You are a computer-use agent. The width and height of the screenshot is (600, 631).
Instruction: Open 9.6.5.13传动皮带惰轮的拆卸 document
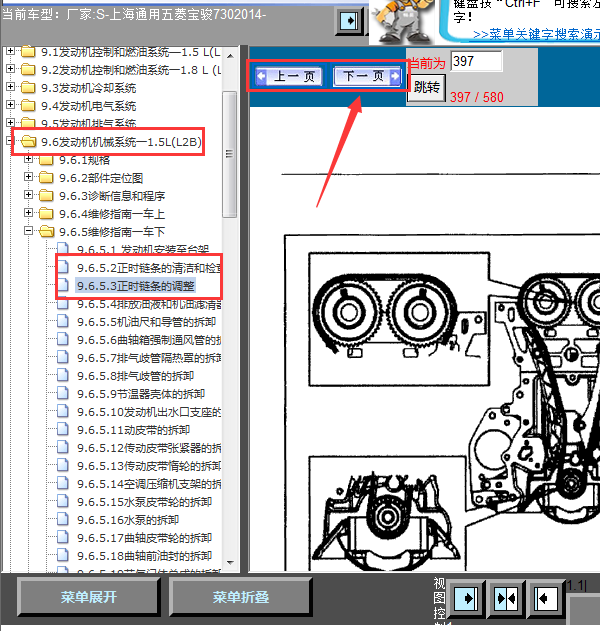pyautogui.click(x=149, y=466)
